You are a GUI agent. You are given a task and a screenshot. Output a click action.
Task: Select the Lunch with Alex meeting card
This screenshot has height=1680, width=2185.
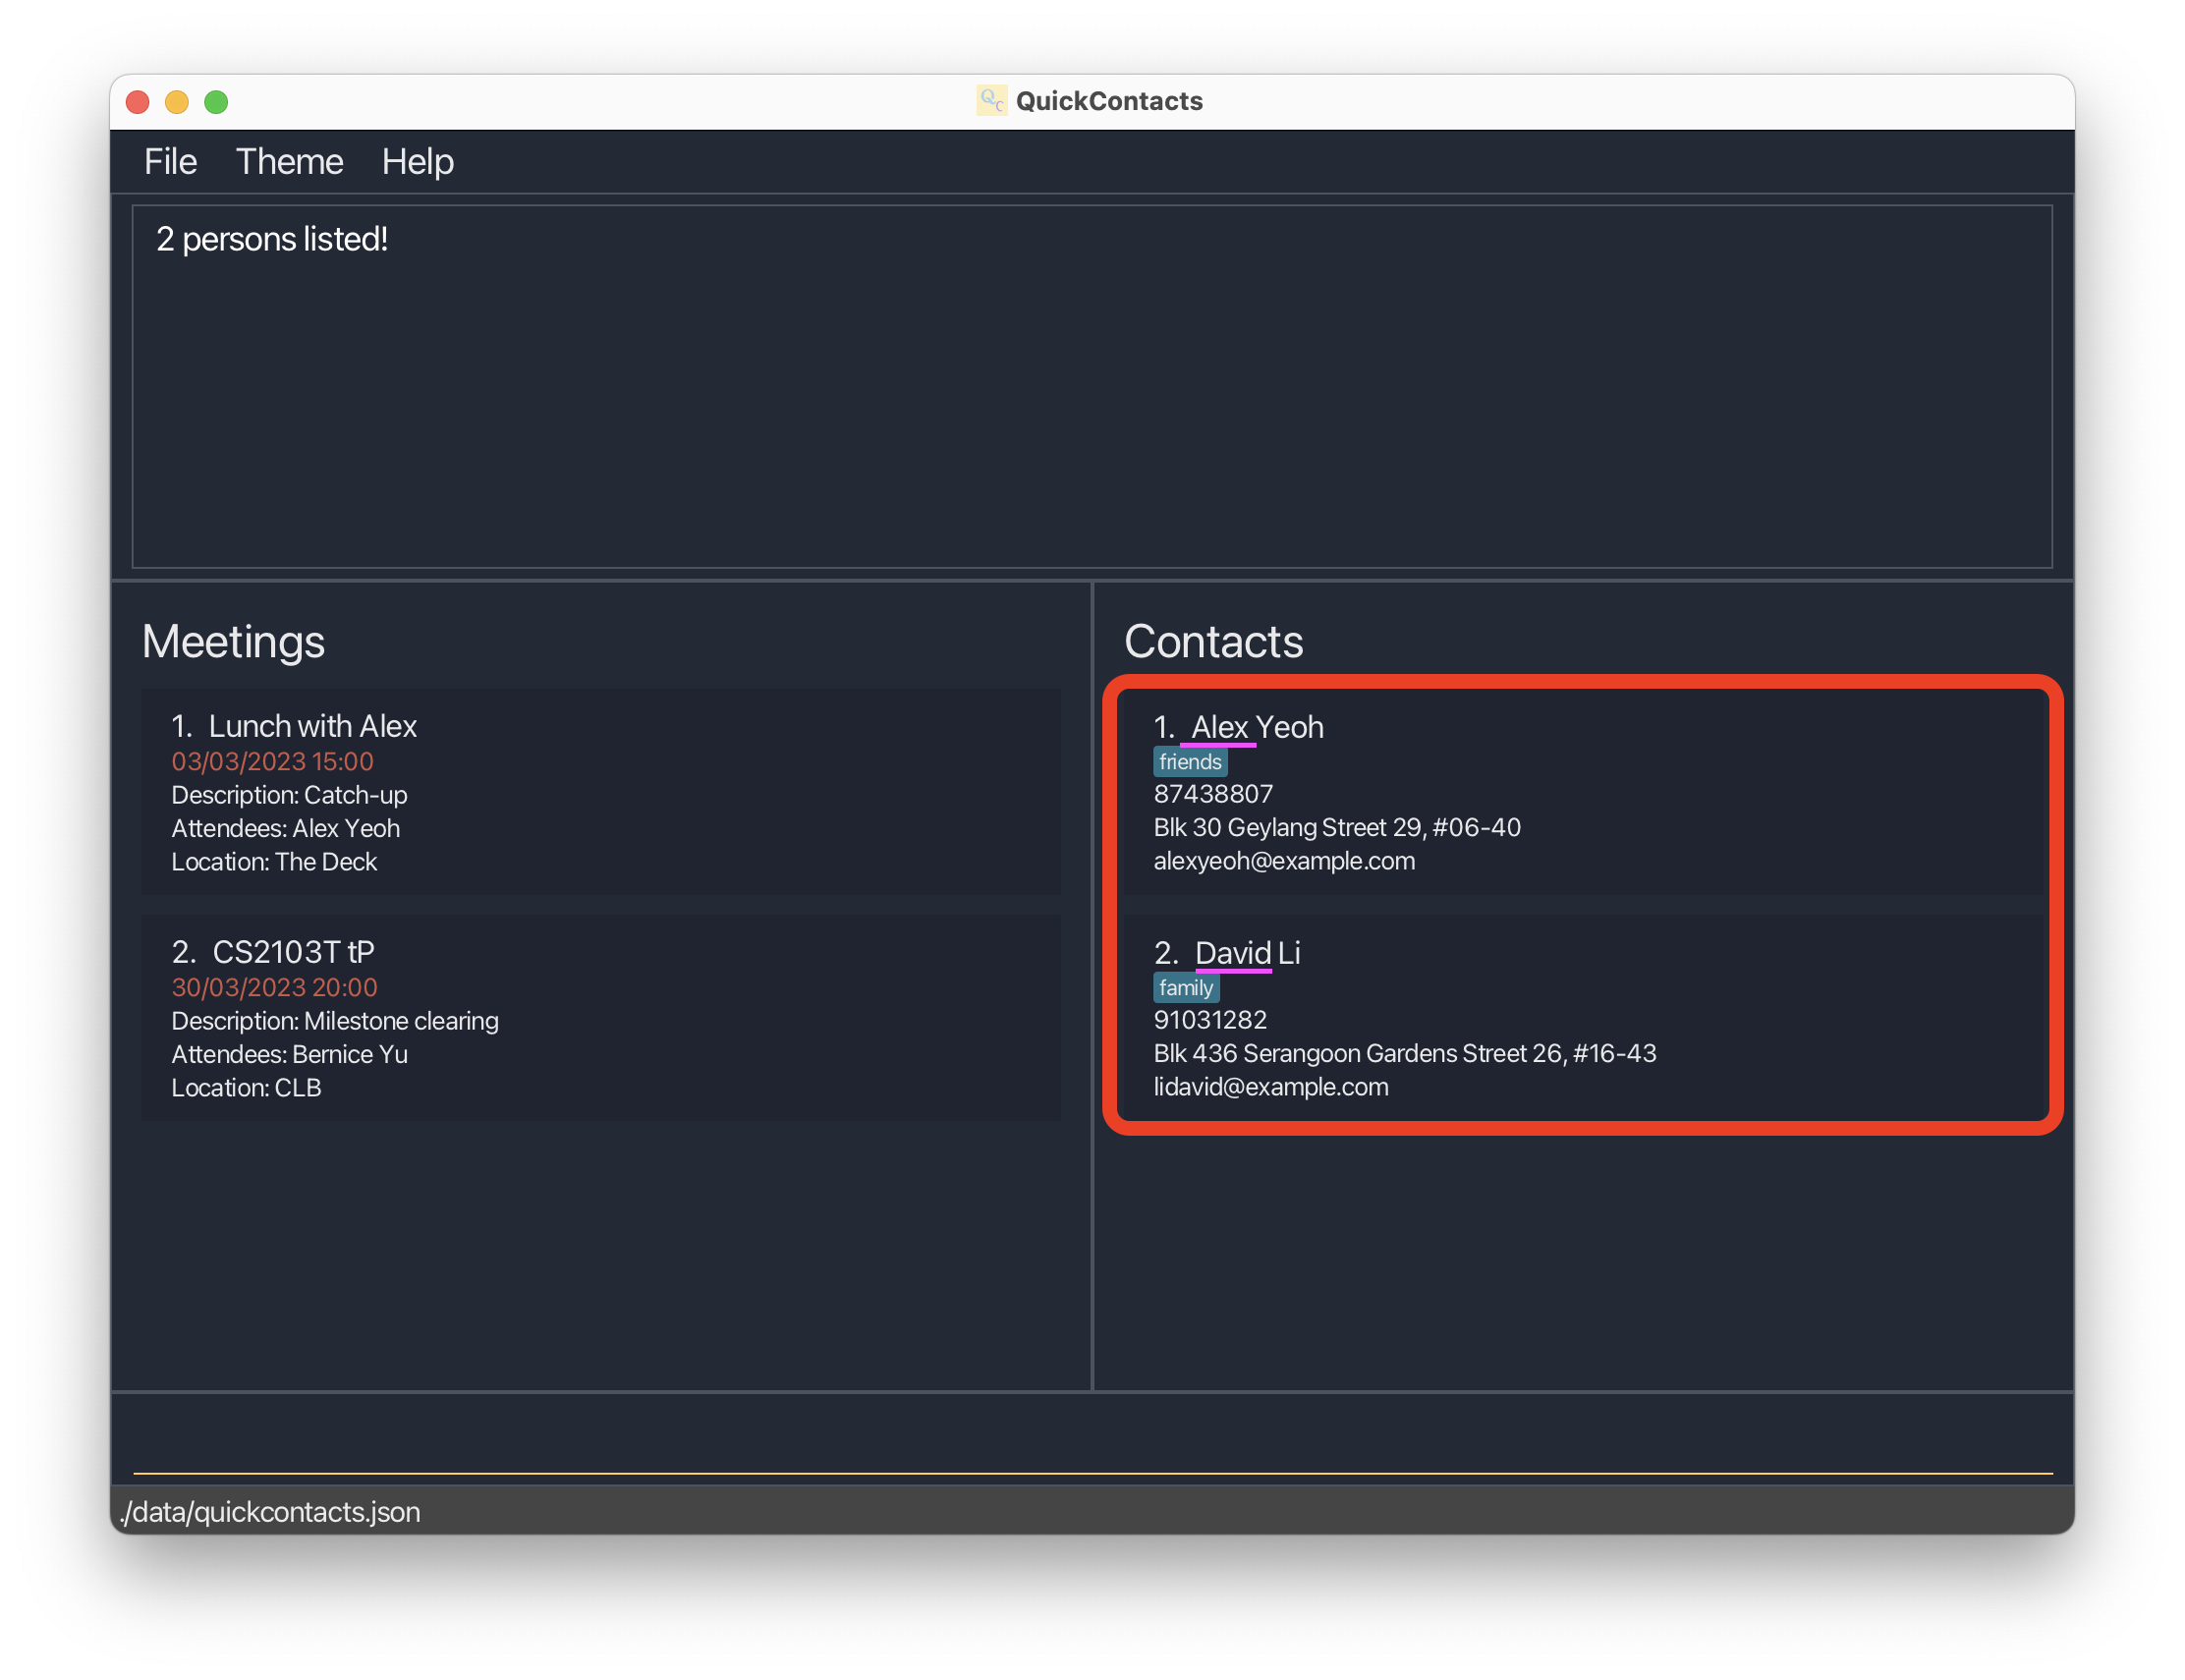click(601, 791)
